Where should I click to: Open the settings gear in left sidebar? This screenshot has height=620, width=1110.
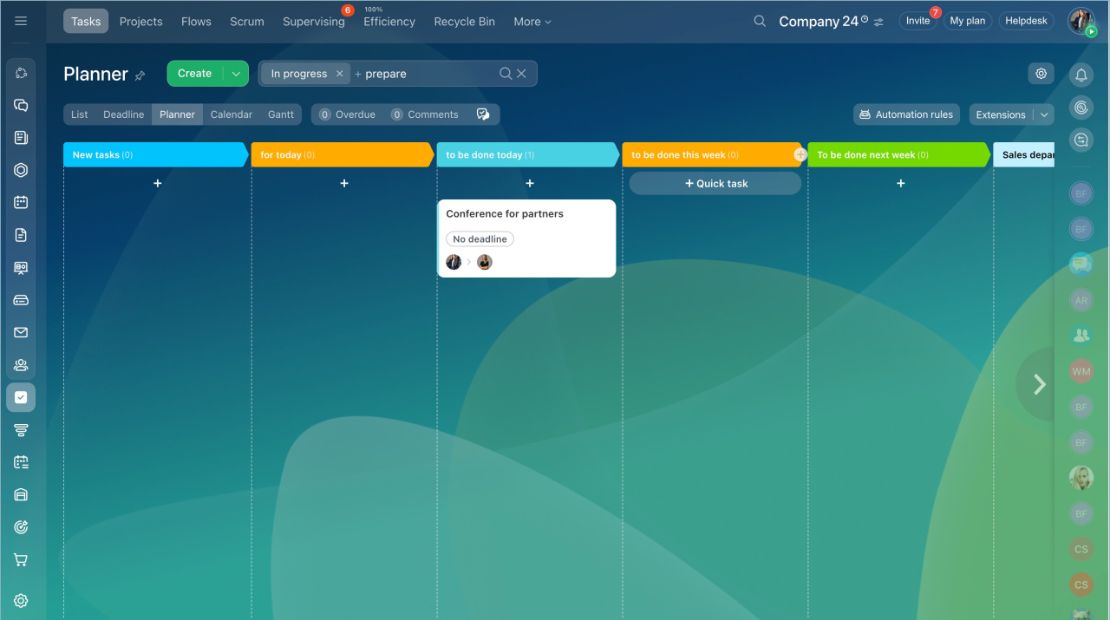pyautogui.click(x=21, y=601)
